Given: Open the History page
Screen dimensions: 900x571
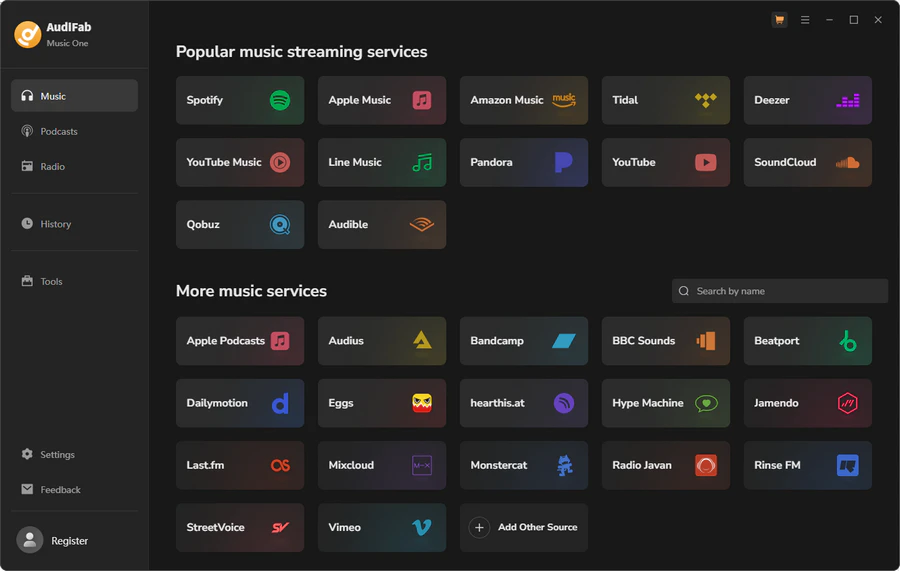Looking at the screenshot, I should (x=75, y=224).
